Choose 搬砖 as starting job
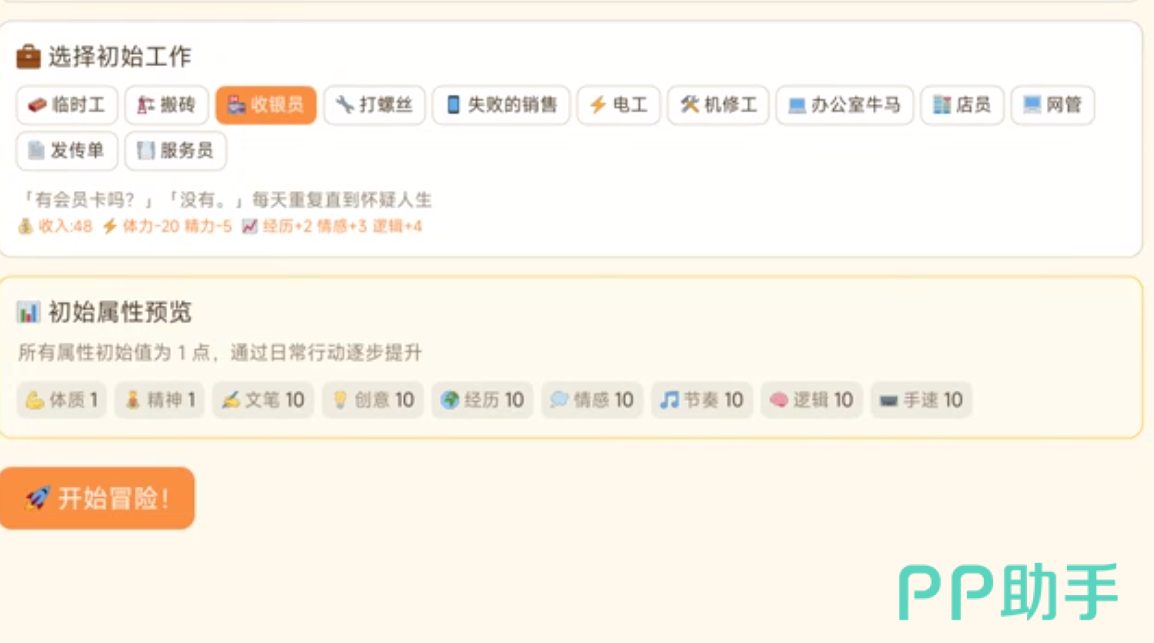The image size is (1154, 643). point(166,105)
